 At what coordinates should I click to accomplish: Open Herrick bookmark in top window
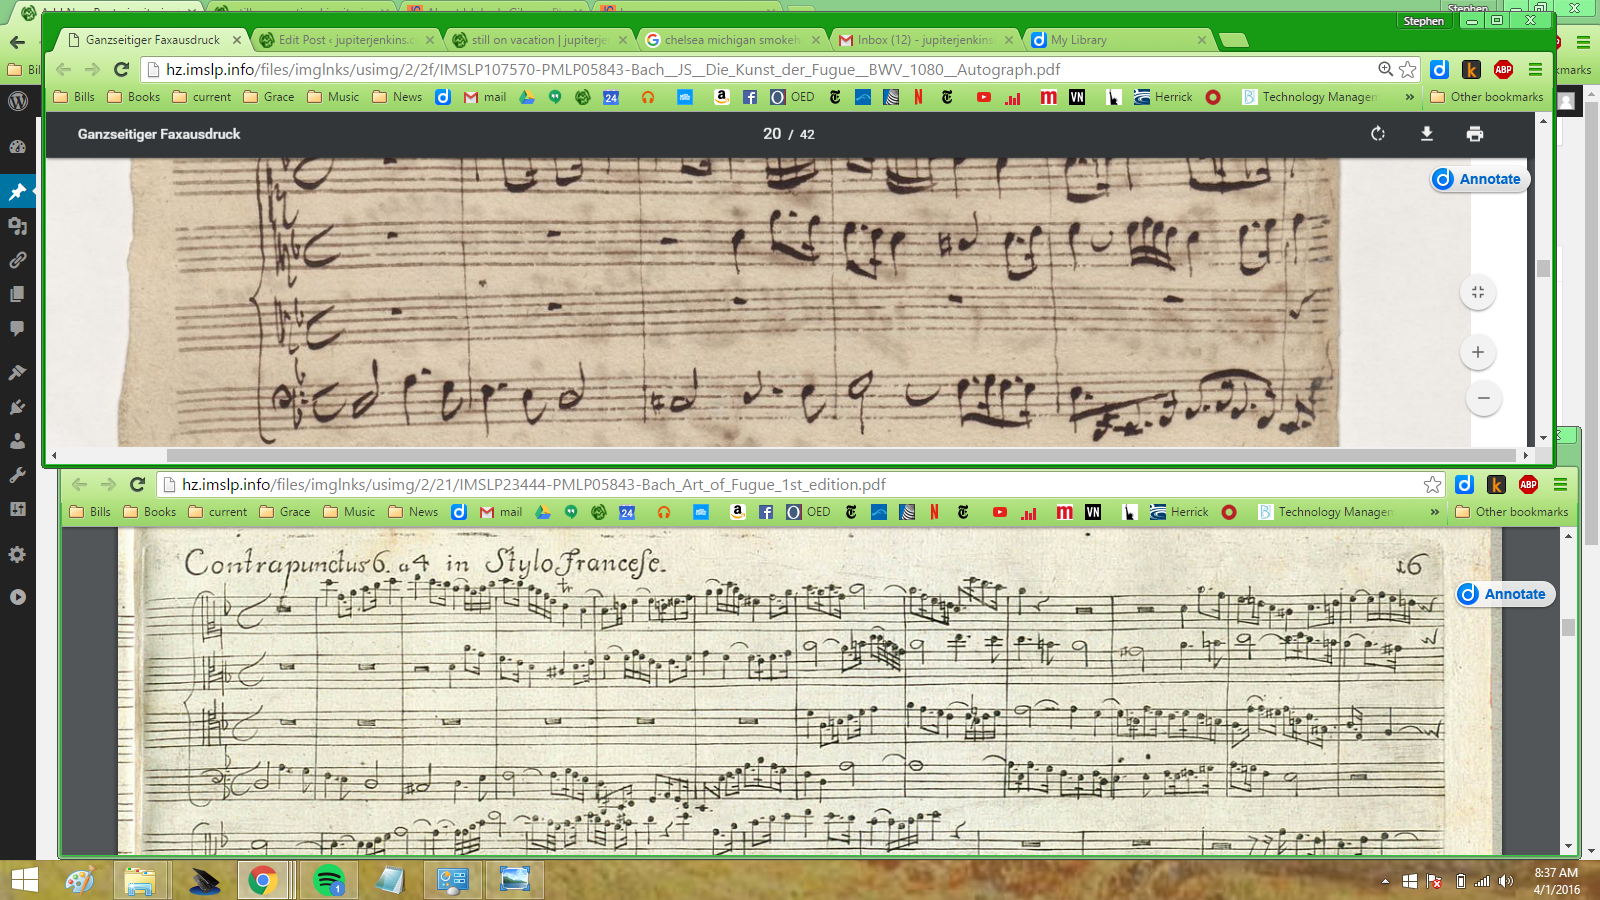point(1163,97)
